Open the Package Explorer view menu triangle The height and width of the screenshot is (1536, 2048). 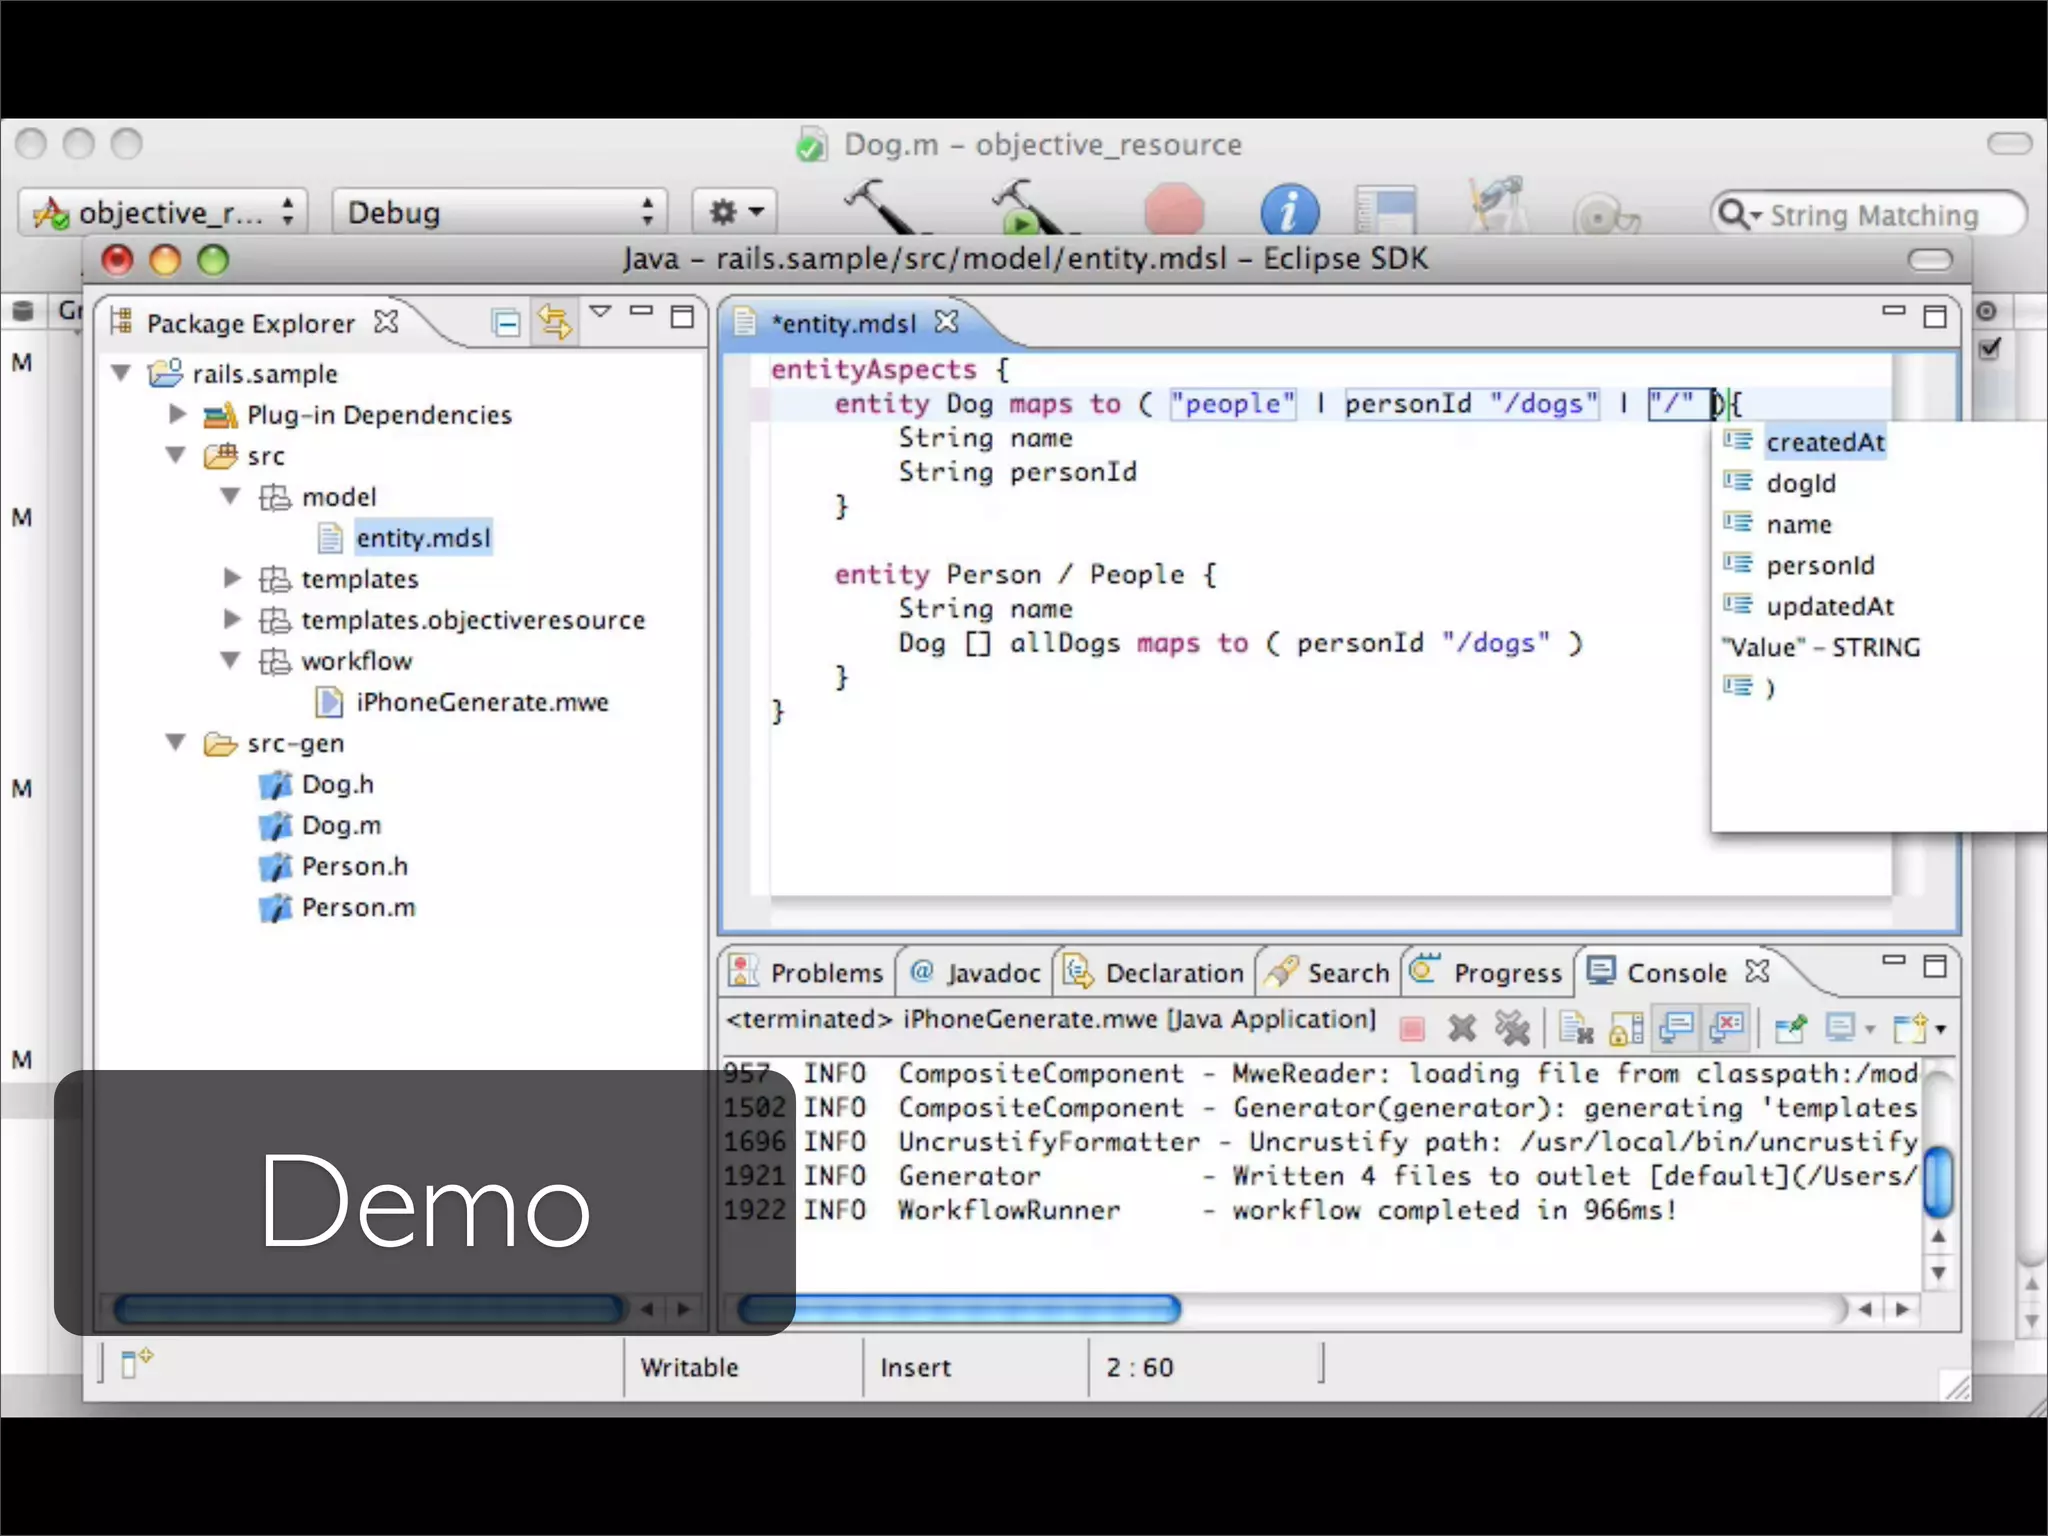tap(600, 312)
